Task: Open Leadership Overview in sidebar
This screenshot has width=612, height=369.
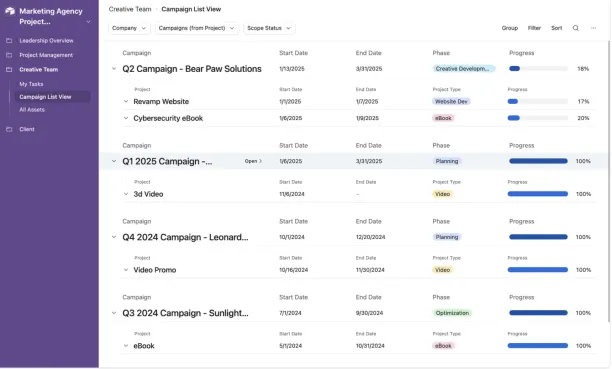Action: 46,41
